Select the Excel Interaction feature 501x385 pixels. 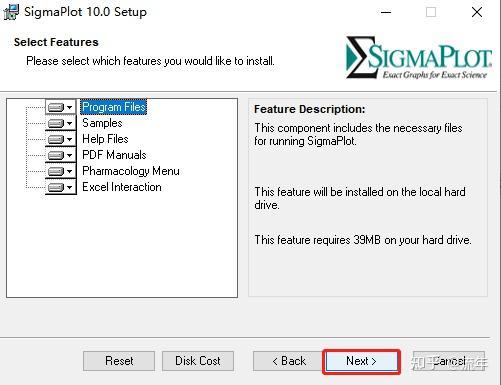point(122,187)
